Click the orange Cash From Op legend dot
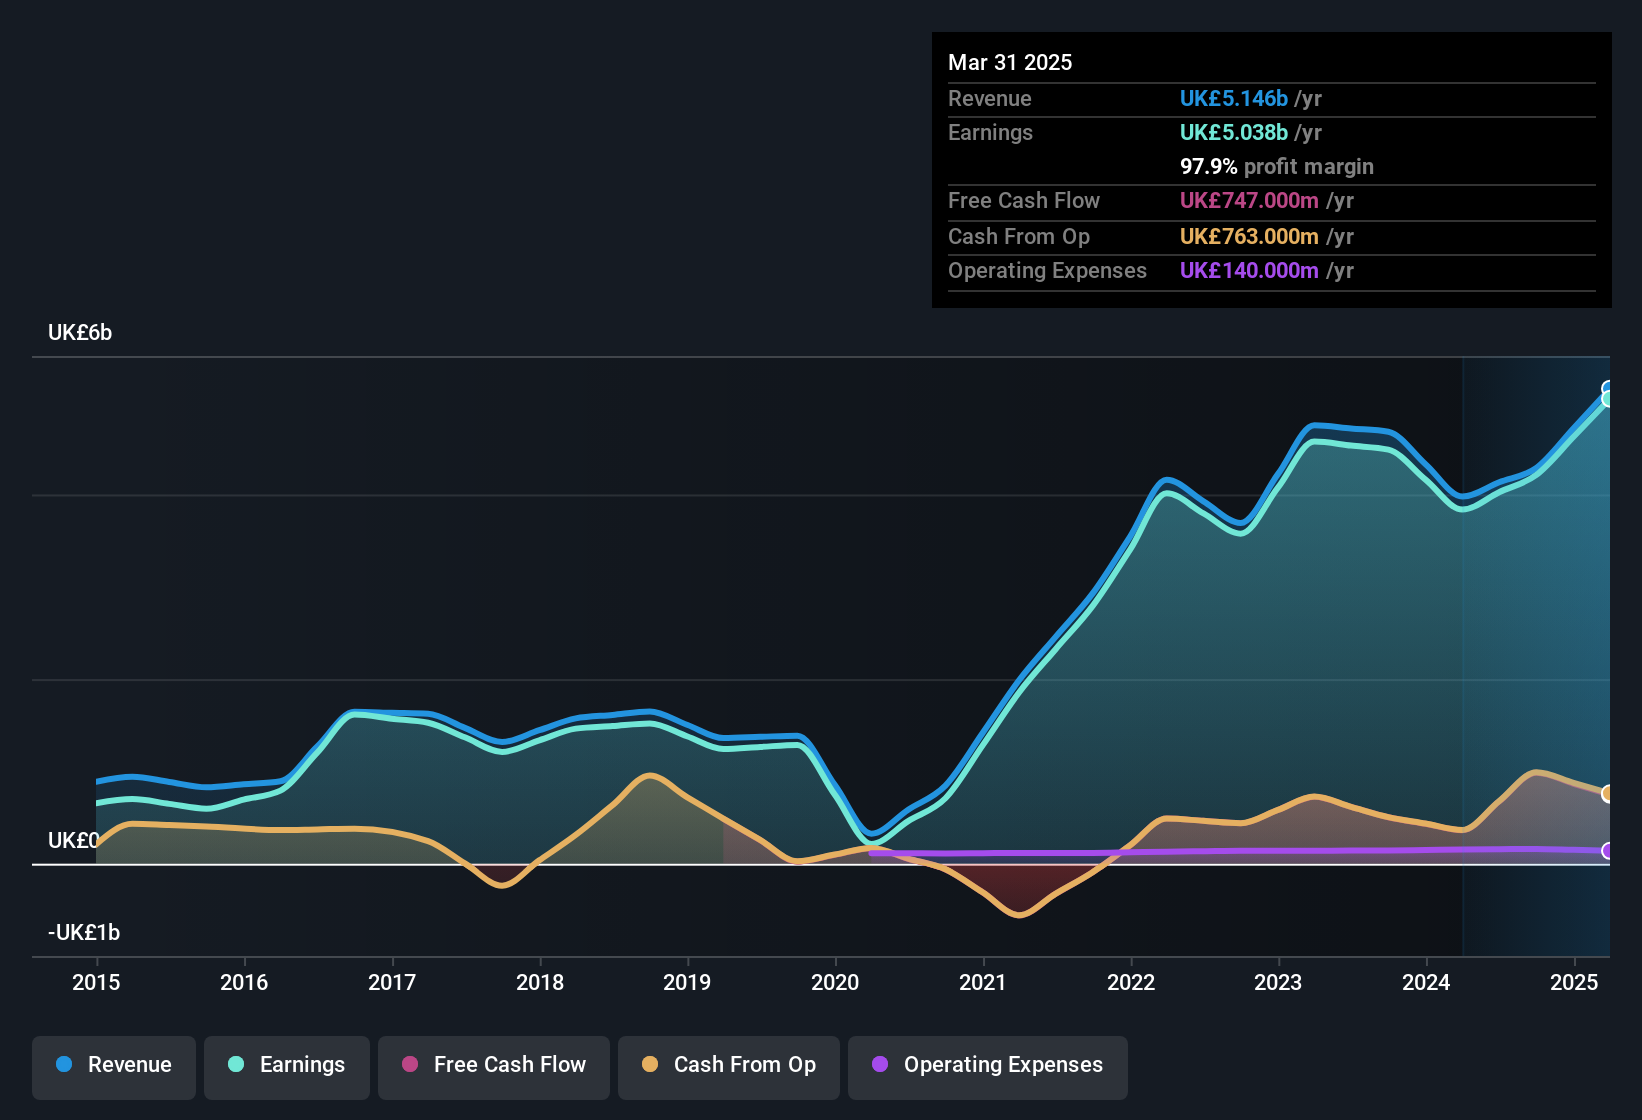1642x1120 pixels. click(x=650, y=1066)
